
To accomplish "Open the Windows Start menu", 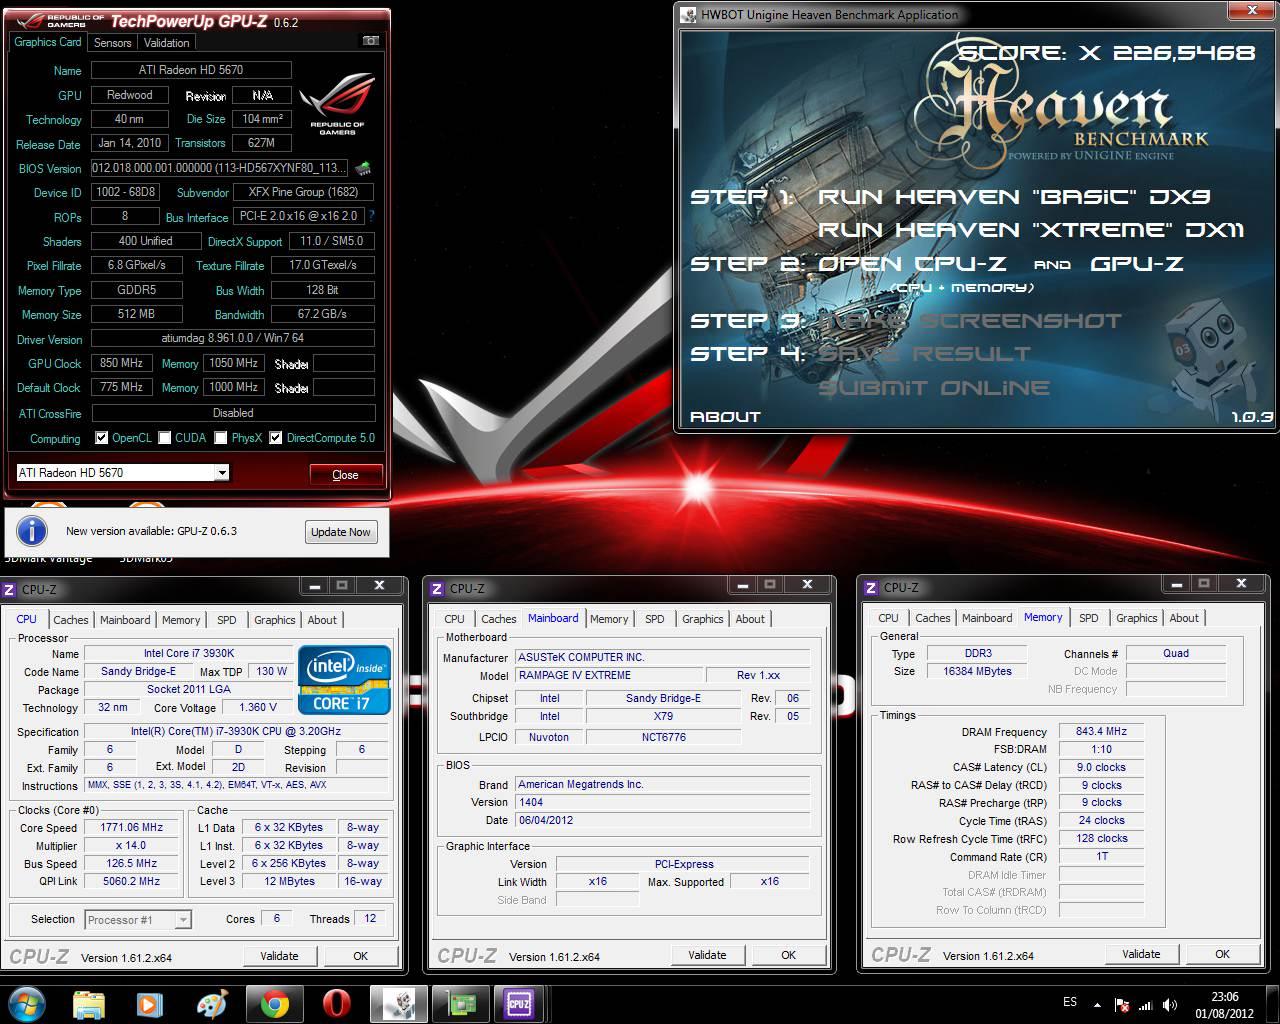I will [x=26, y=1003].
